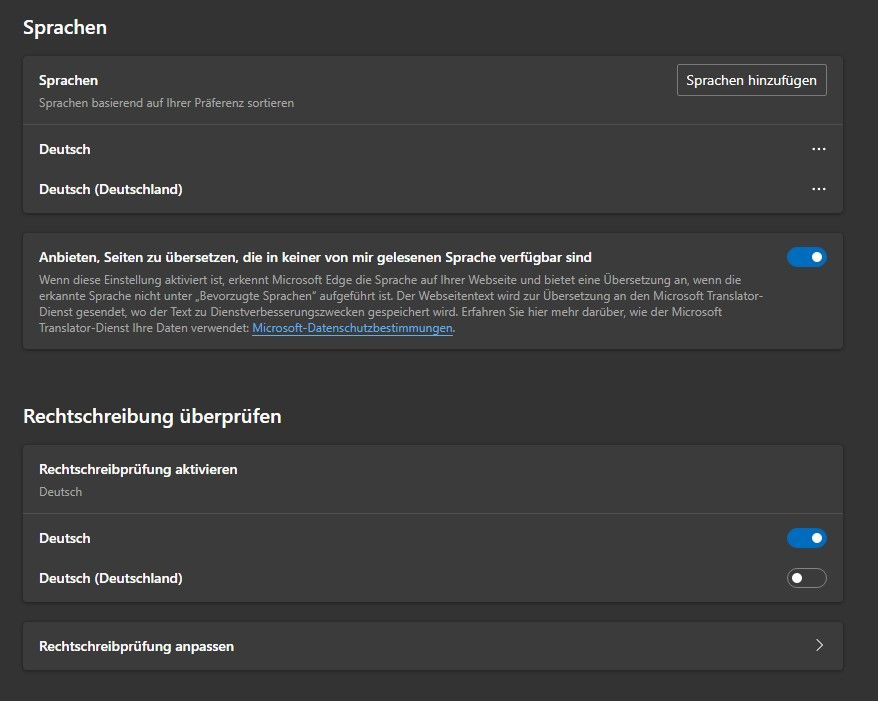Click the Sprachen hinzufügen button
The width and height of the screenshot is (878, 701).
[752, 80]
